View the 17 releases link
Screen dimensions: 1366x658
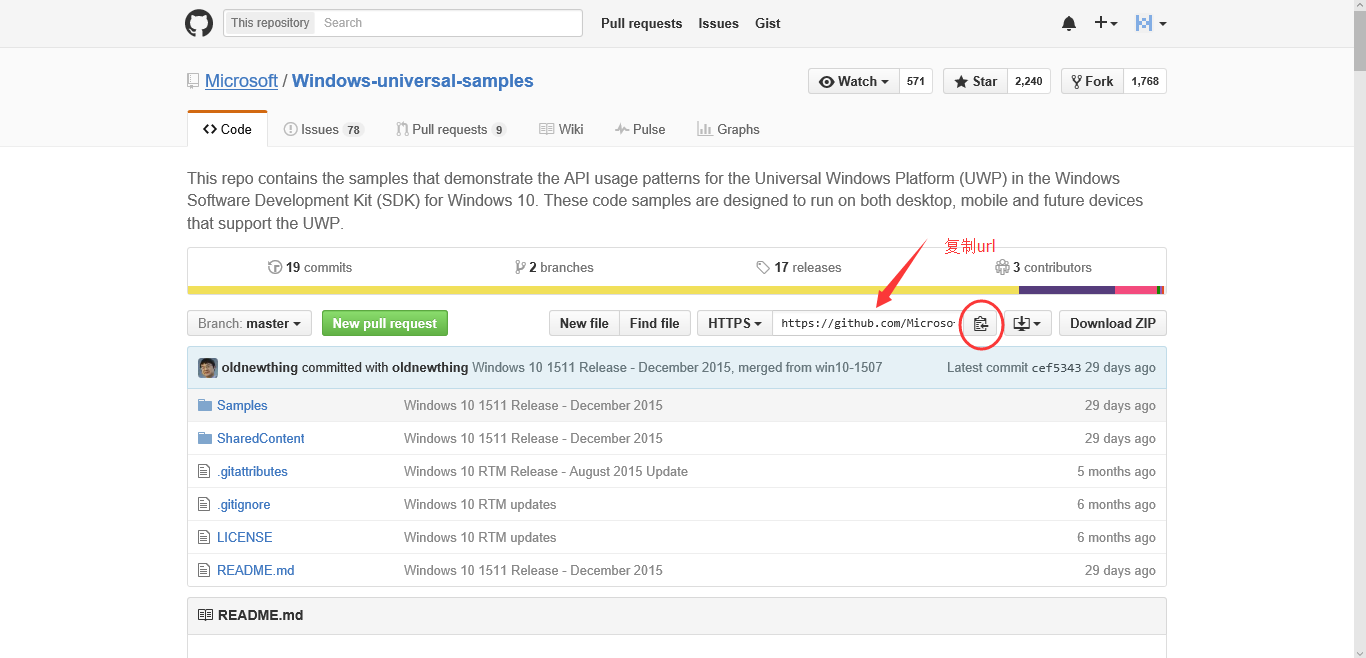point(799,267)
